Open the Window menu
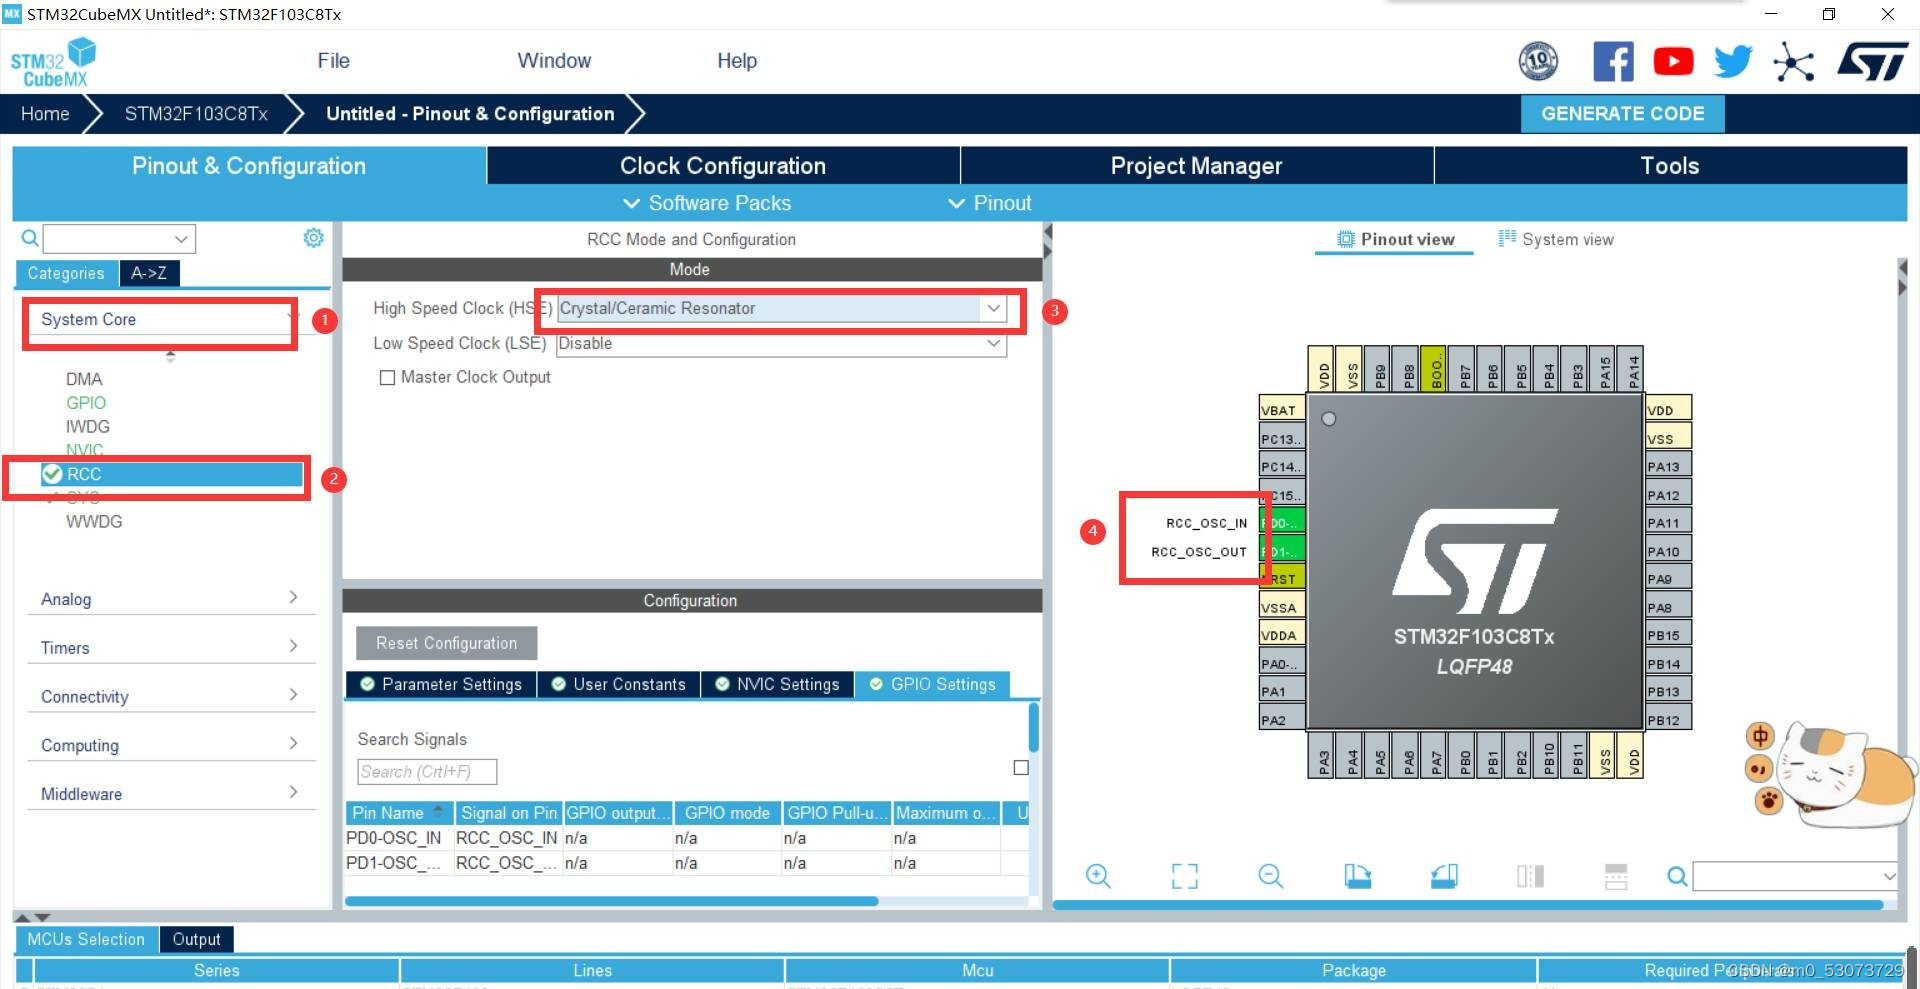This screenshot has width=1920, height=989. (554, 61)
